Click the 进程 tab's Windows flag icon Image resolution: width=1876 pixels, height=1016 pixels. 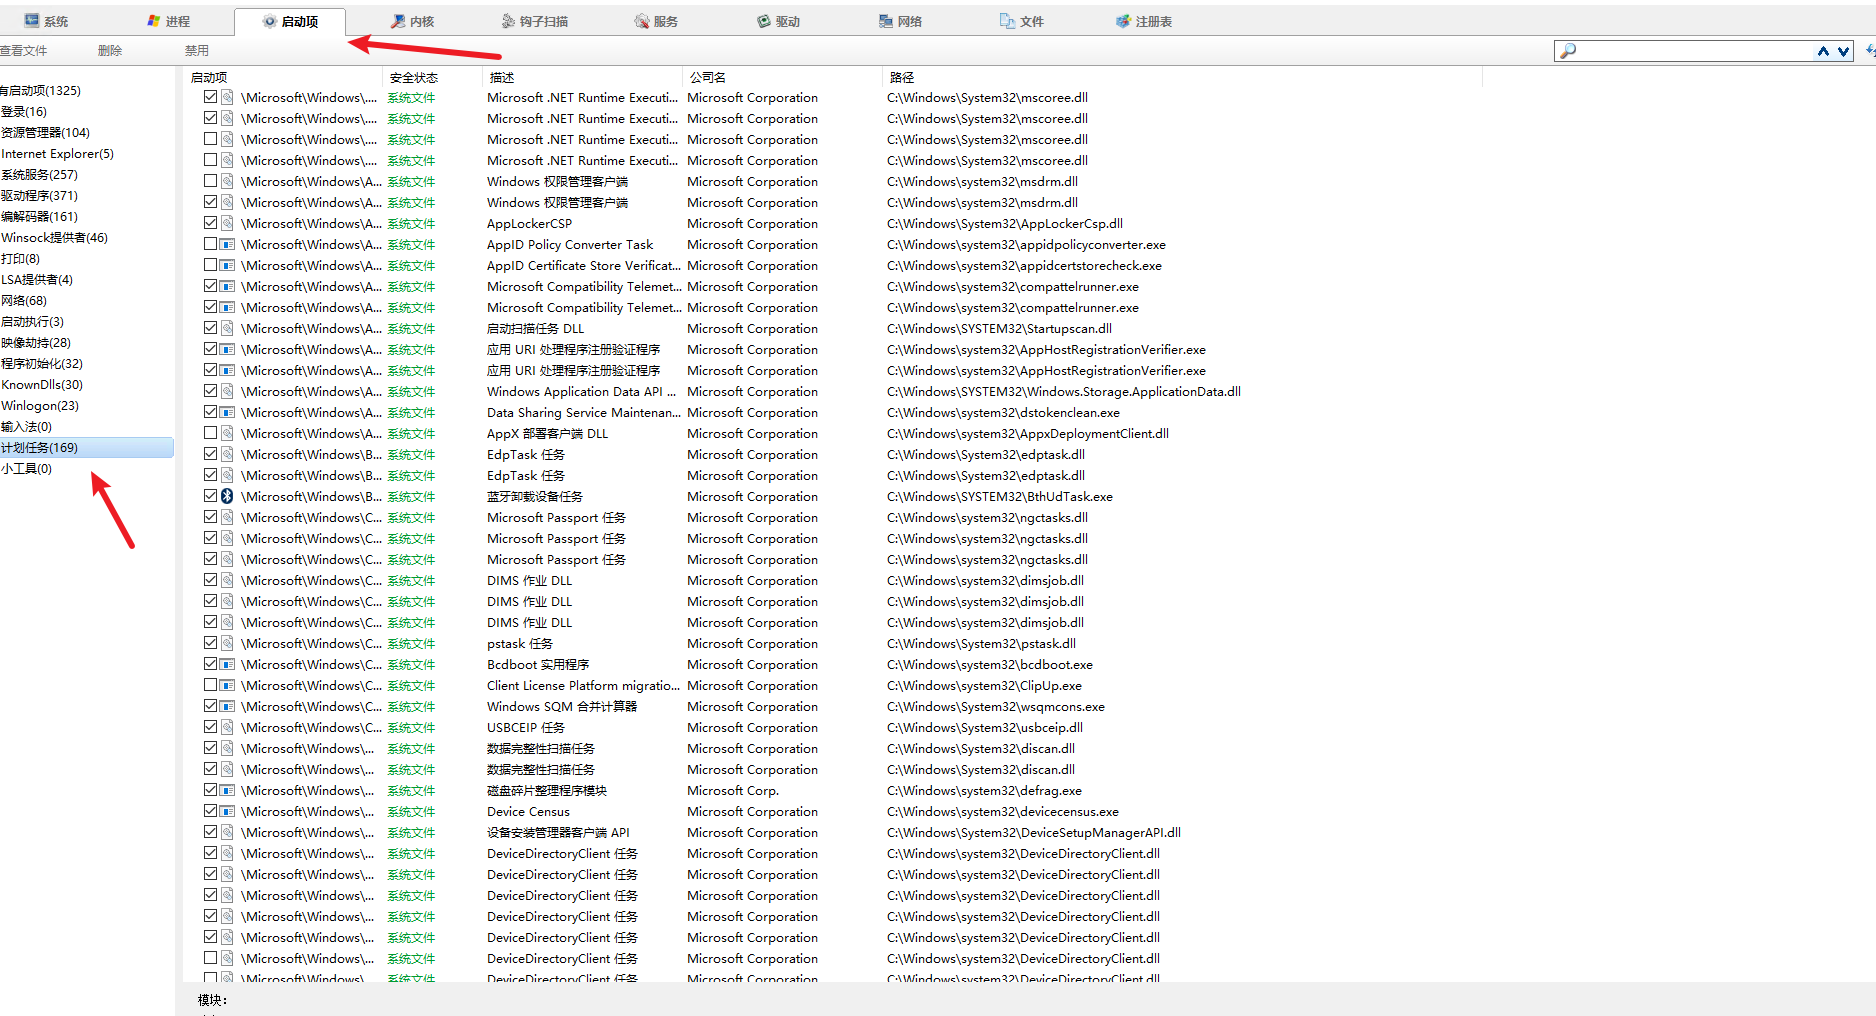coord(153,21)
